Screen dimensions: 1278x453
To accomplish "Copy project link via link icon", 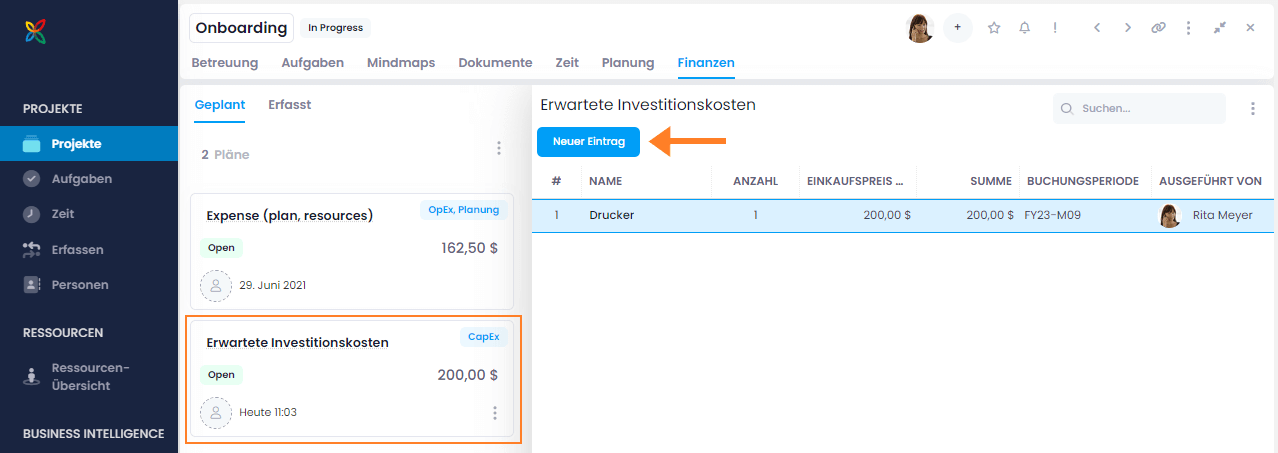I will point(1159,28).
